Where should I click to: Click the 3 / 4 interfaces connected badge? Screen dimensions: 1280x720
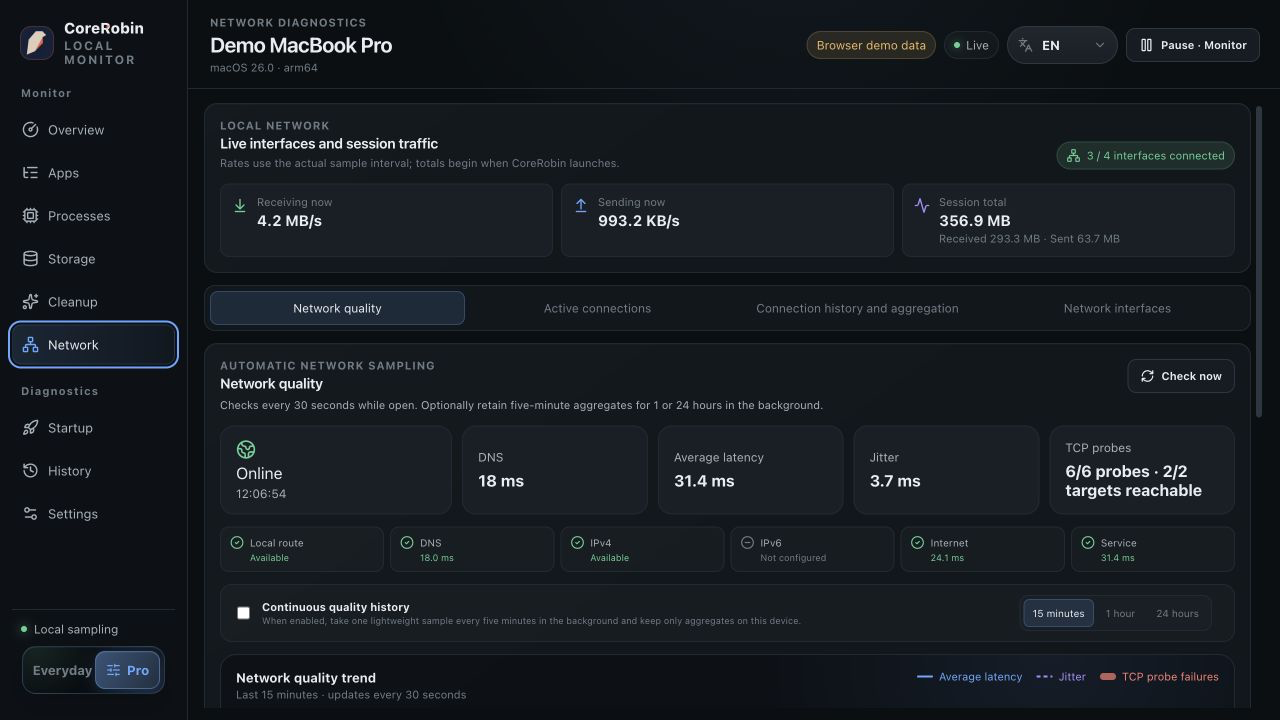pyautogui.click(x=1146, y=156)
